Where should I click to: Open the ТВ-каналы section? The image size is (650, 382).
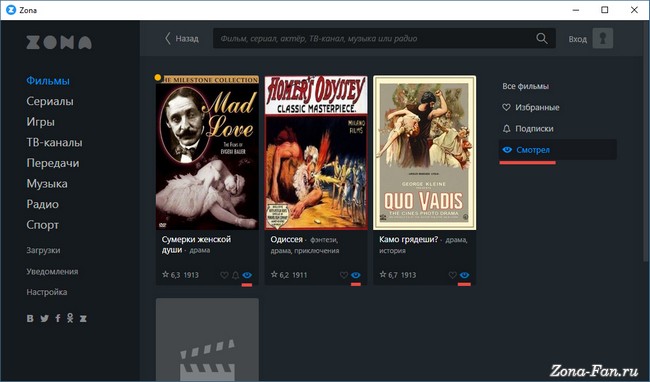pos(54,143)
